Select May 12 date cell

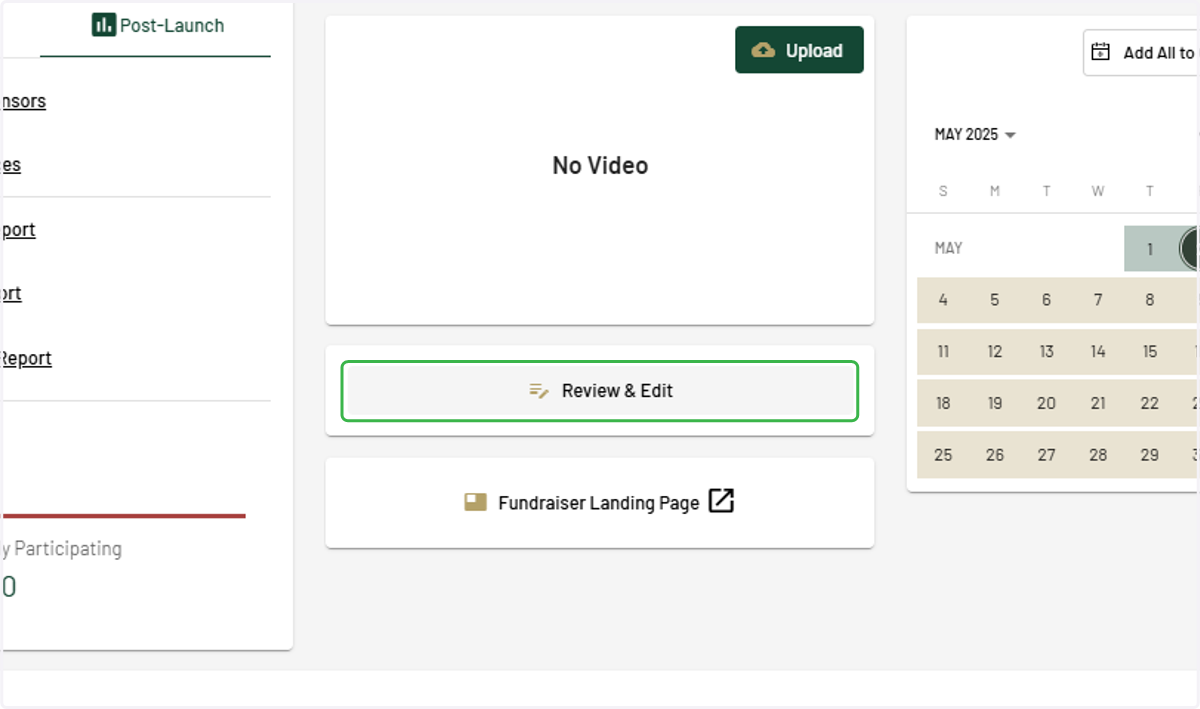pos(995,352)
